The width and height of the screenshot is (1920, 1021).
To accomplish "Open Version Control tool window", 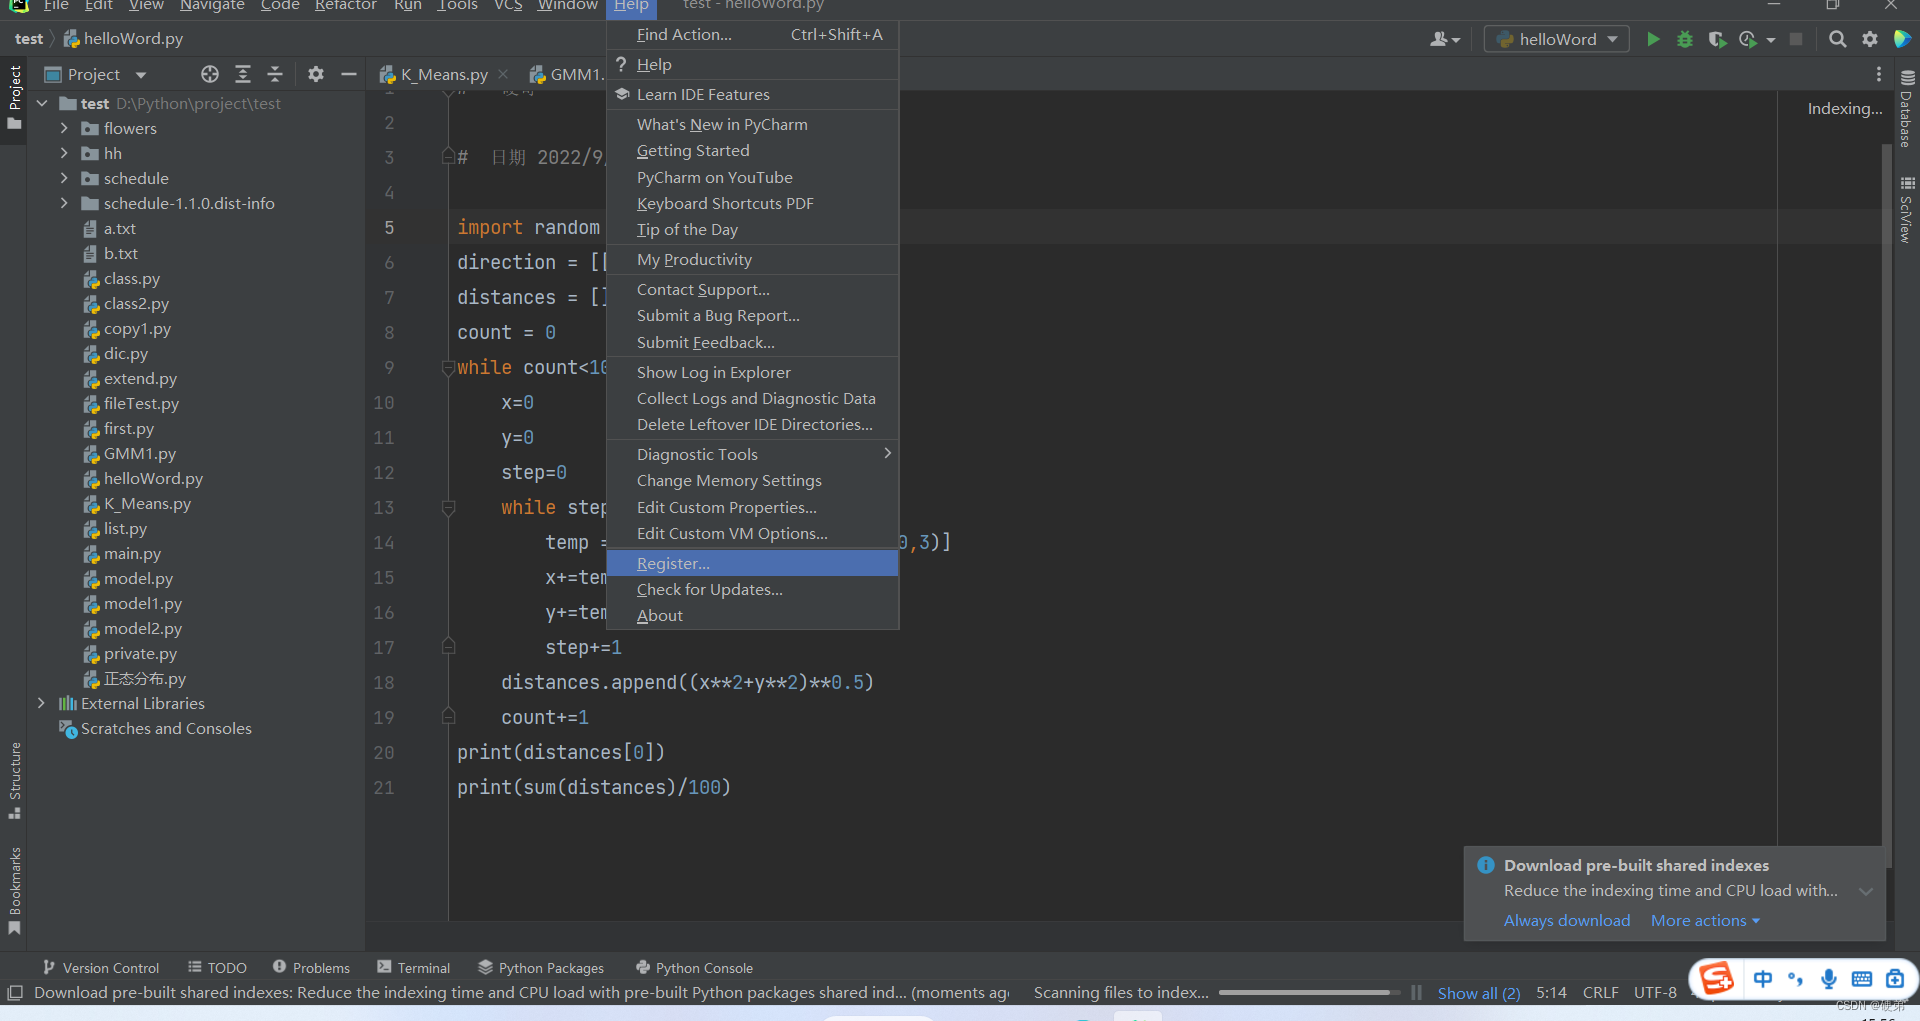I will (x=101, y=967).
